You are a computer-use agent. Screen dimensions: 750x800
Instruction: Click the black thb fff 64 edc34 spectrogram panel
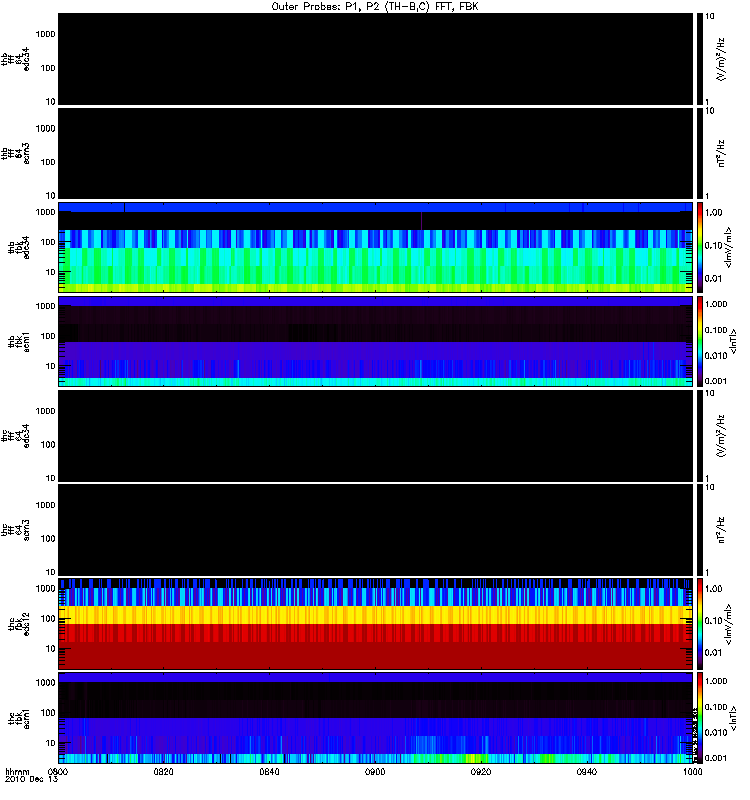click(x=375, y=59)
